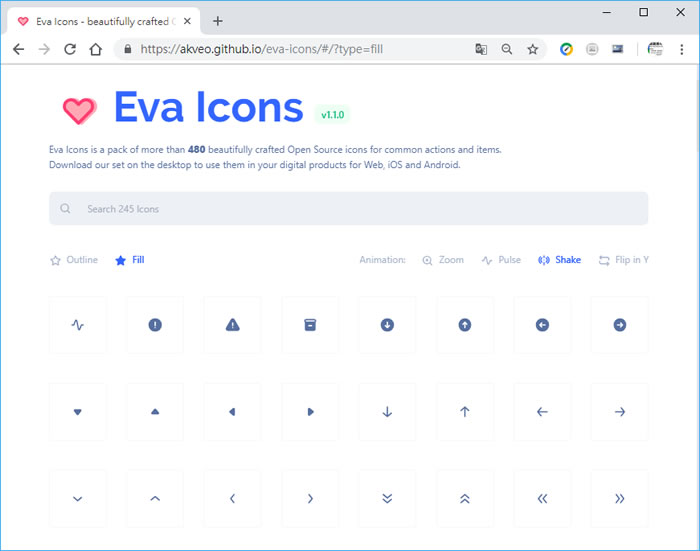Click the Eva Icons heading
The image size is (700, 551).
tap(208, 107)
